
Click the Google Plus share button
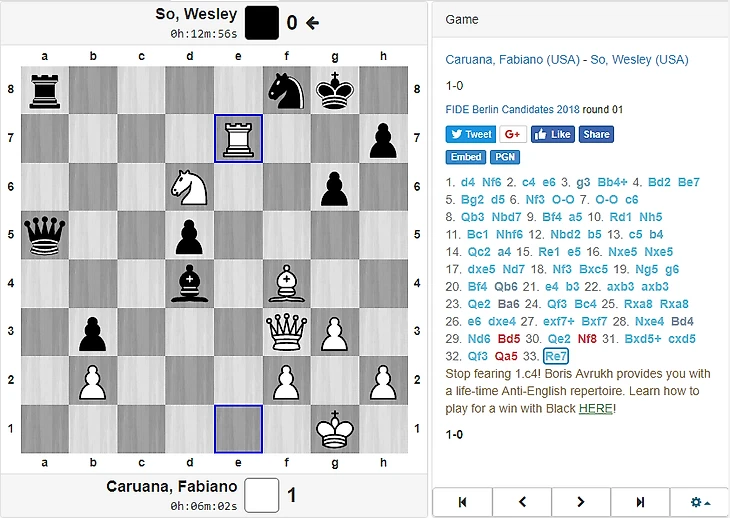[513, 135]
